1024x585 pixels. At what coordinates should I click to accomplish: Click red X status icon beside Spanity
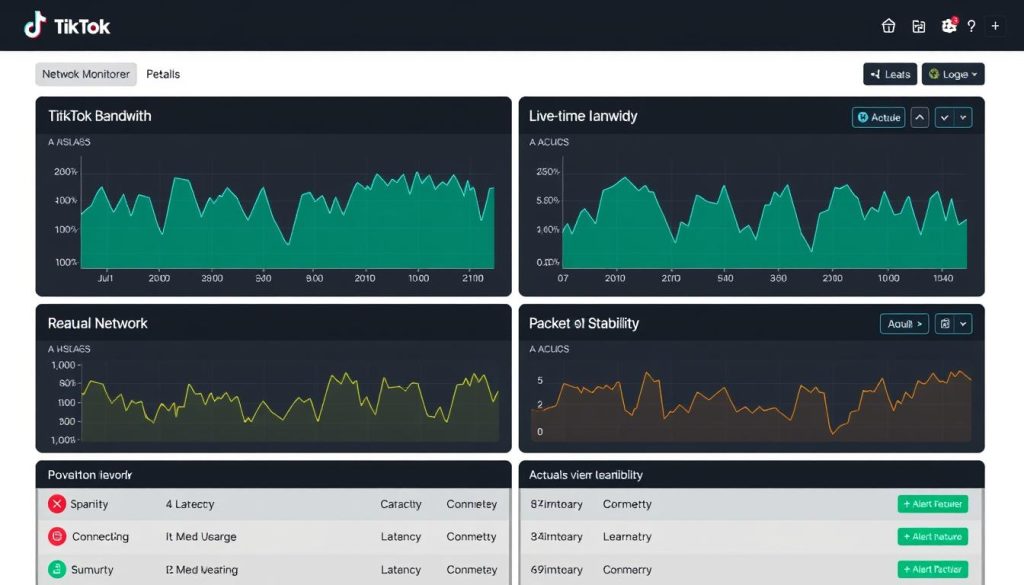(57, 503)
